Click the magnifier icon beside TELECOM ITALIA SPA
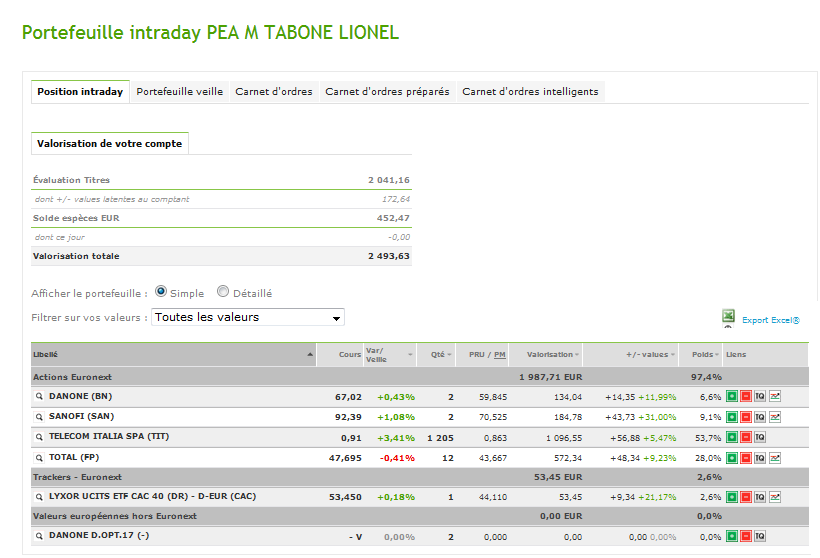 click(39, 437)
